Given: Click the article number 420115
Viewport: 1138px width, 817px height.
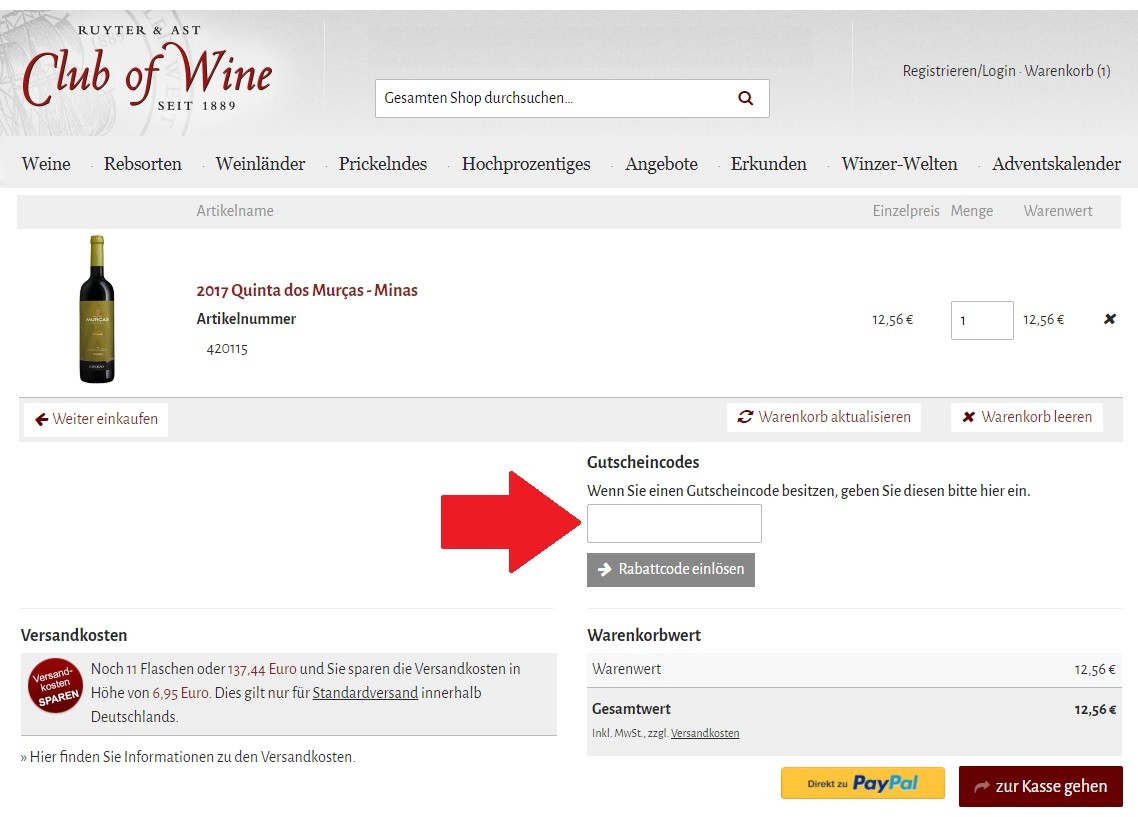Looking at the screenshot, I should [x=227, y=349].
